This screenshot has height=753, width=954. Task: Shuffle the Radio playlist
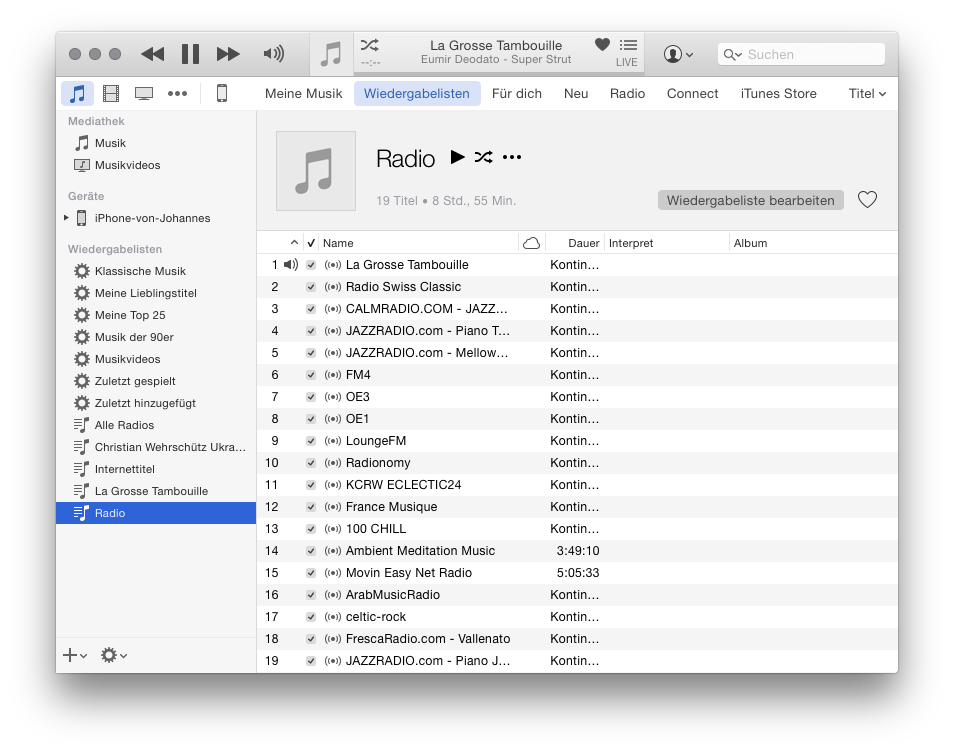click(484, 158)
